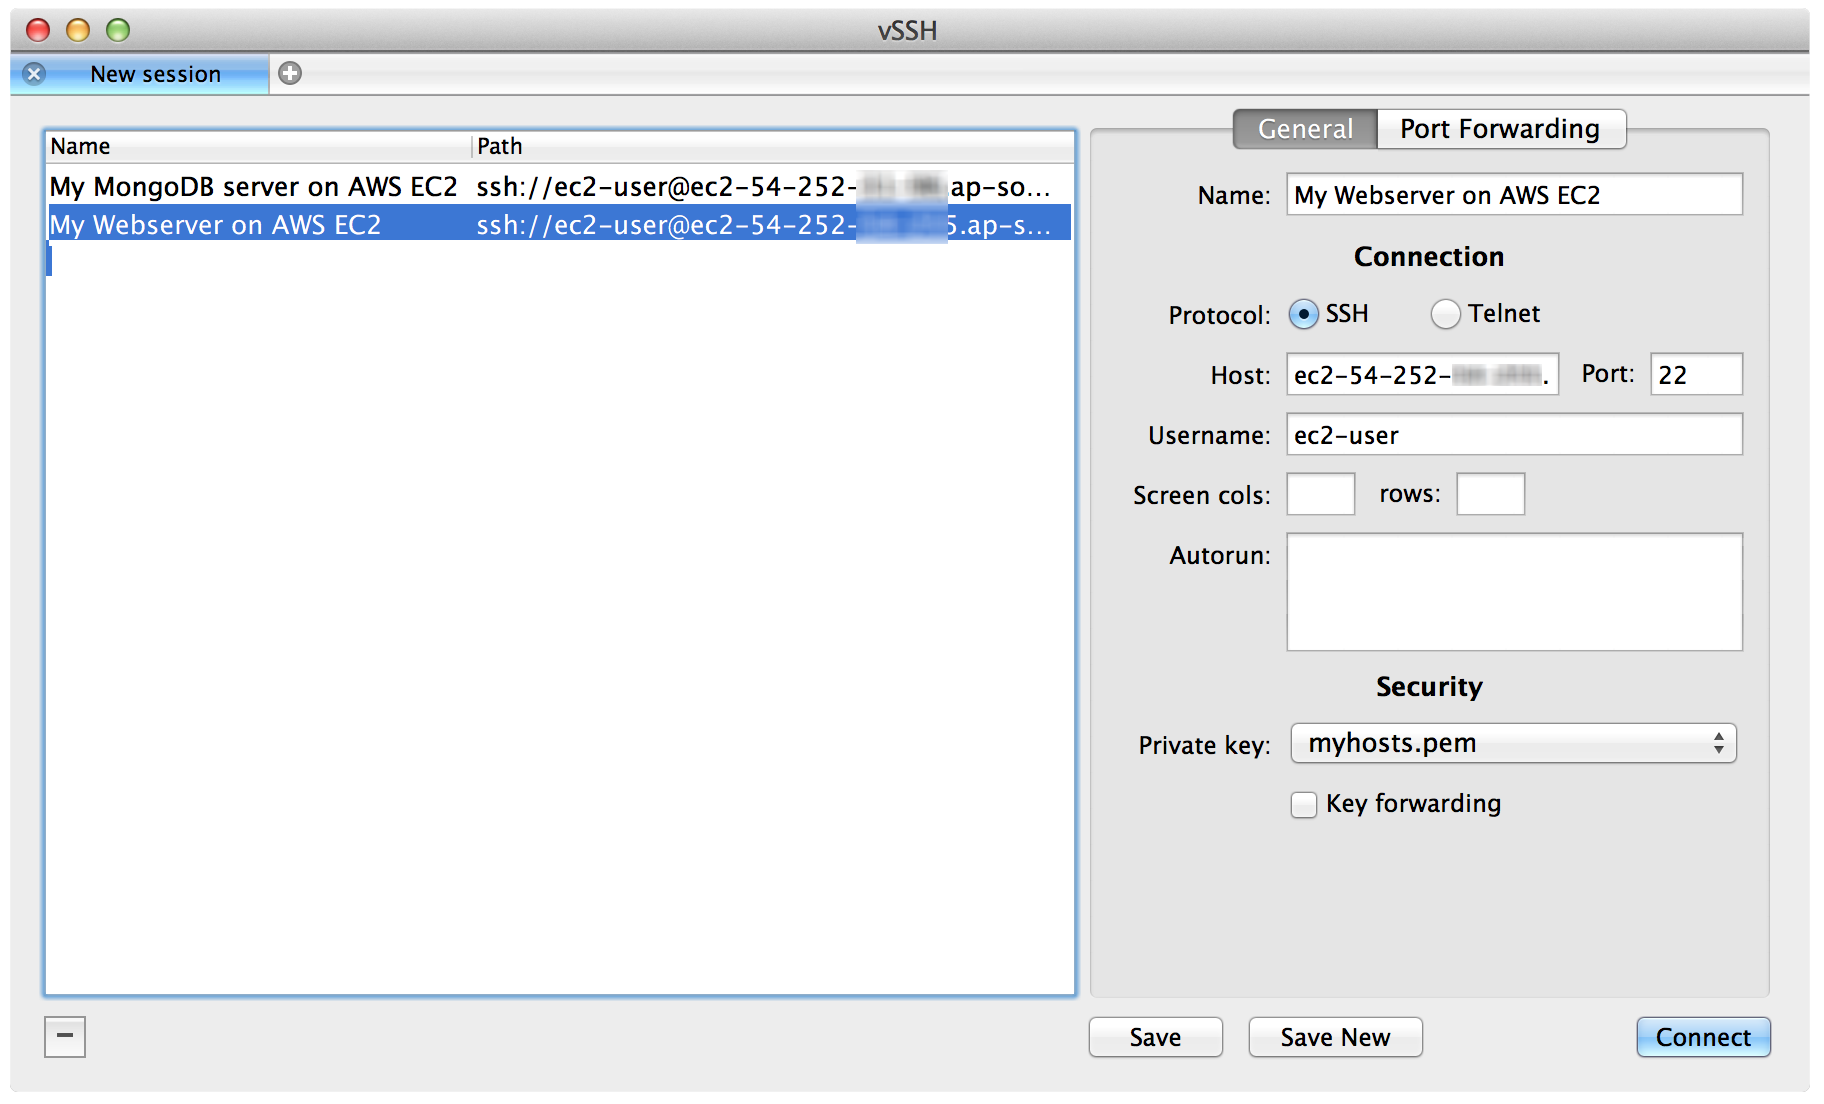Click the Connect button
1824x1104 pixels.
(x=1703, y=1037)
